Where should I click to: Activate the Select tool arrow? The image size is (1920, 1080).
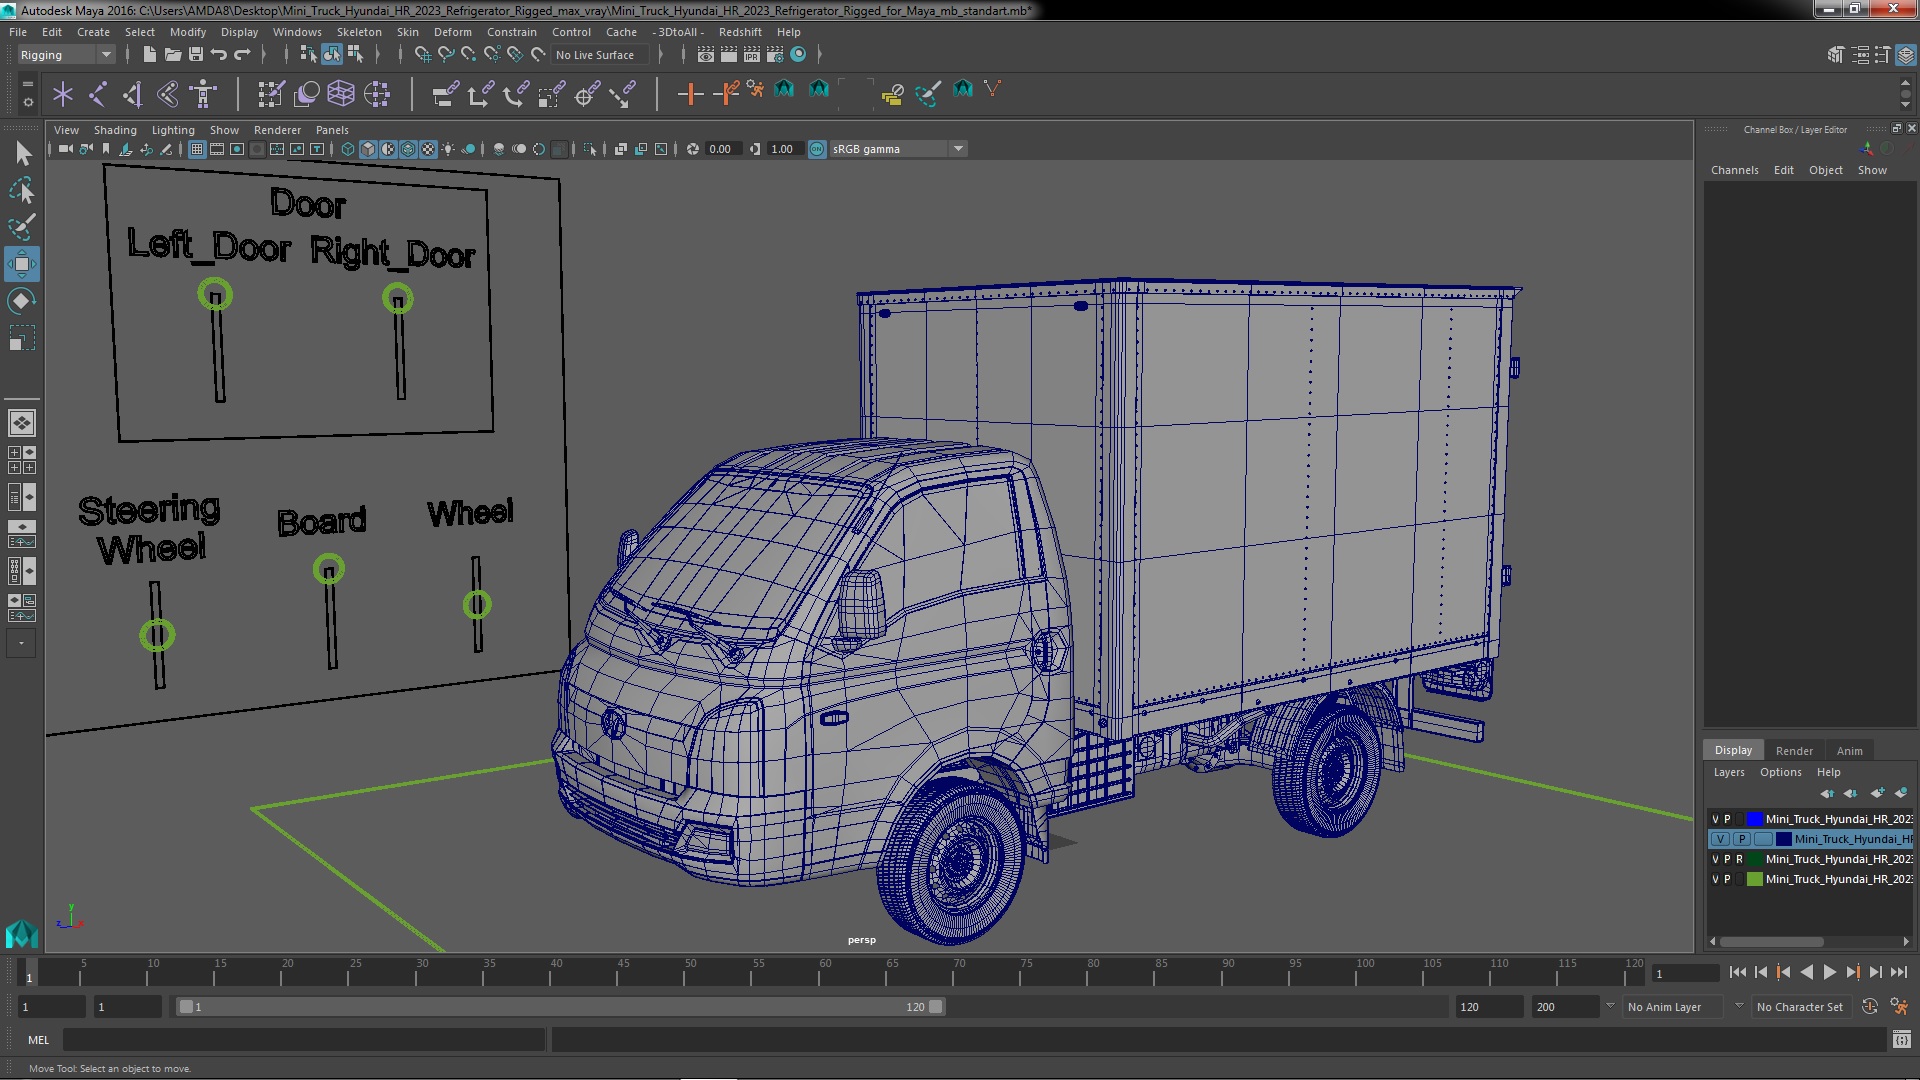tap(22, 153)
